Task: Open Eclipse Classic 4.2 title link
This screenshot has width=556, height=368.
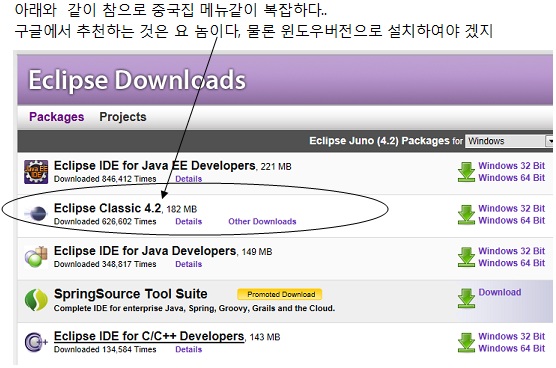Action: coord(108,208)
